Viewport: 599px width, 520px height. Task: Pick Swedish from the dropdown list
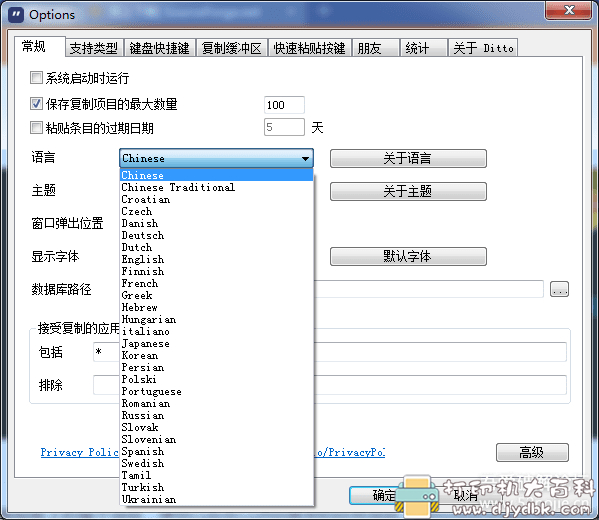[217, 463]
